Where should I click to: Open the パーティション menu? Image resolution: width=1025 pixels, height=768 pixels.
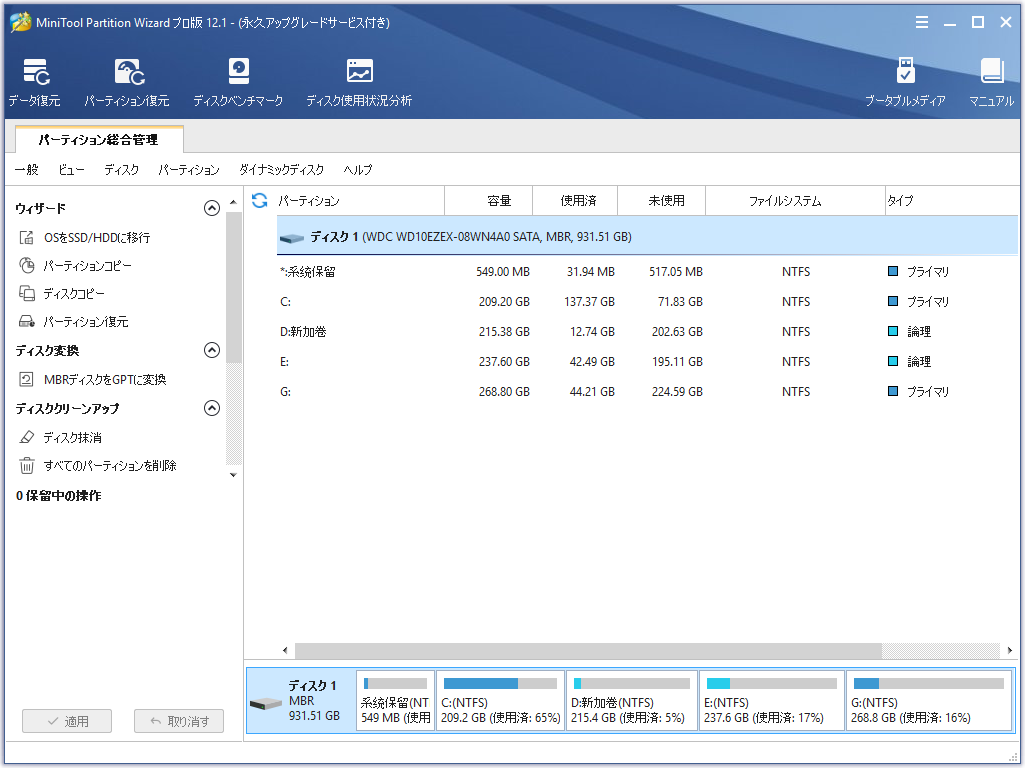coord(189,169)
